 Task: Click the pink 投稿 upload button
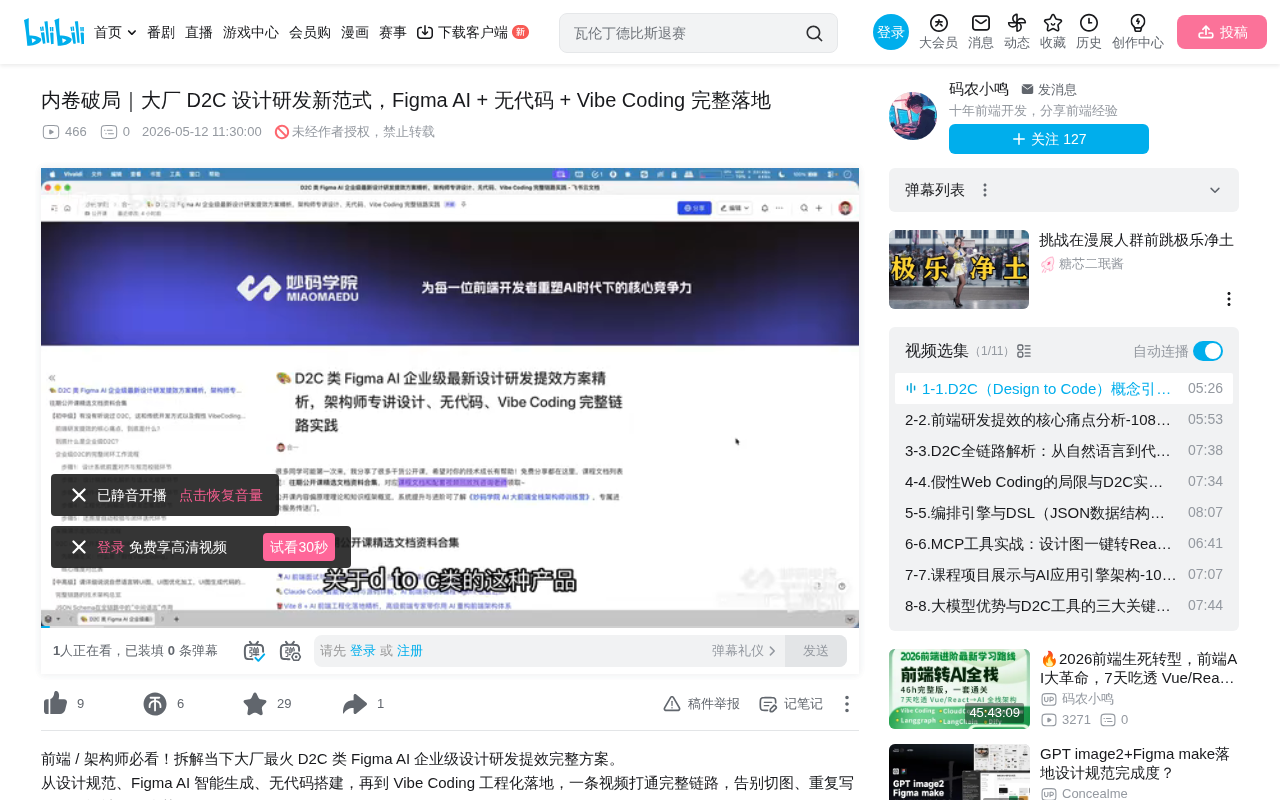[x=1222, y=32]
